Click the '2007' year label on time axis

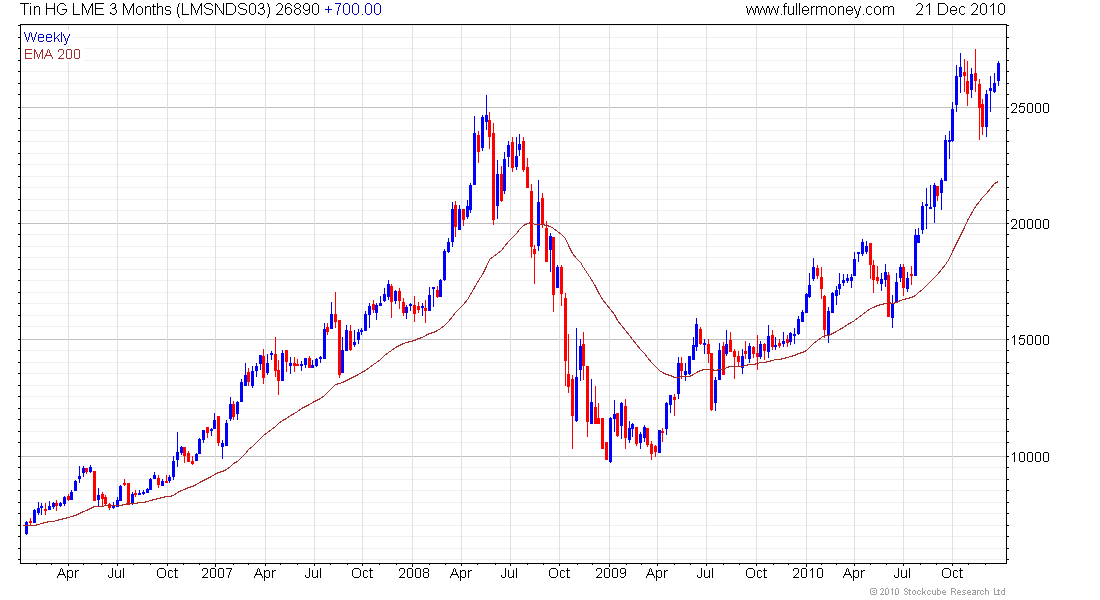pos(217,573)
